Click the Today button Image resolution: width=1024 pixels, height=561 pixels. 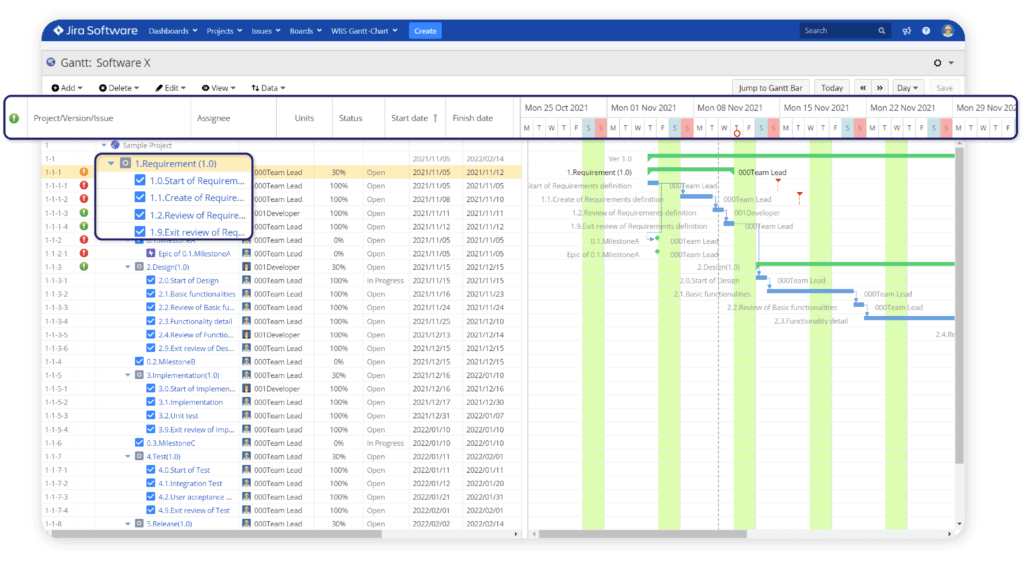click(831, 88)
